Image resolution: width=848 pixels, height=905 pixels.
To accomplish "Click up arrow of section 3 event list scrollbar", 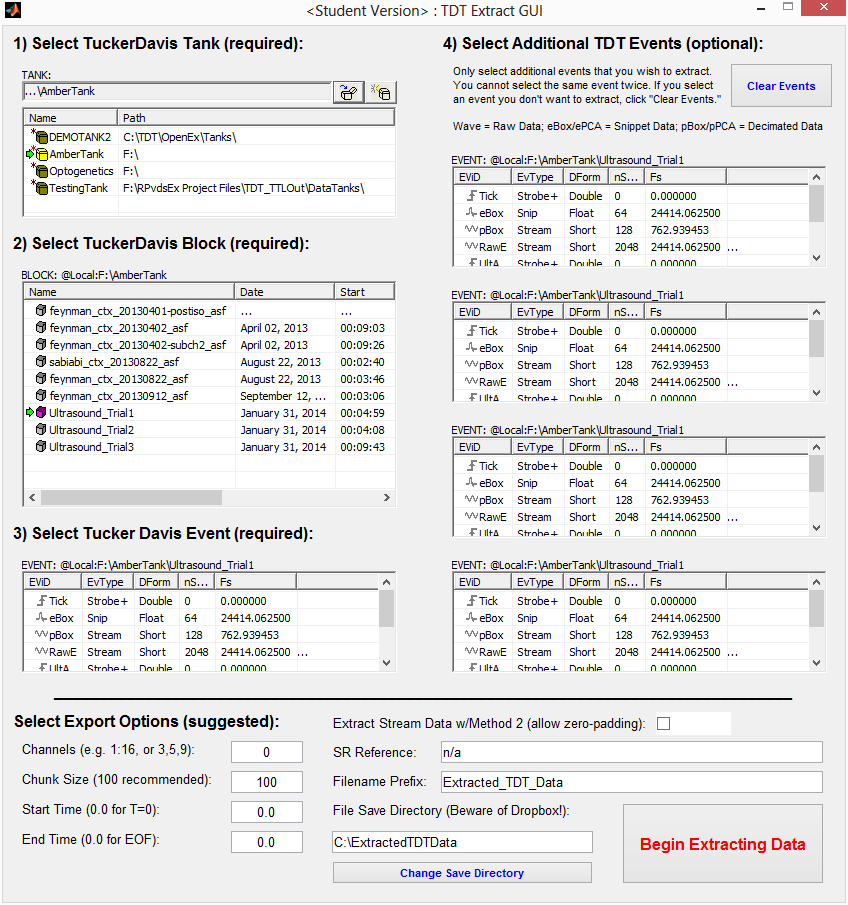I will (x=387, y=582).
